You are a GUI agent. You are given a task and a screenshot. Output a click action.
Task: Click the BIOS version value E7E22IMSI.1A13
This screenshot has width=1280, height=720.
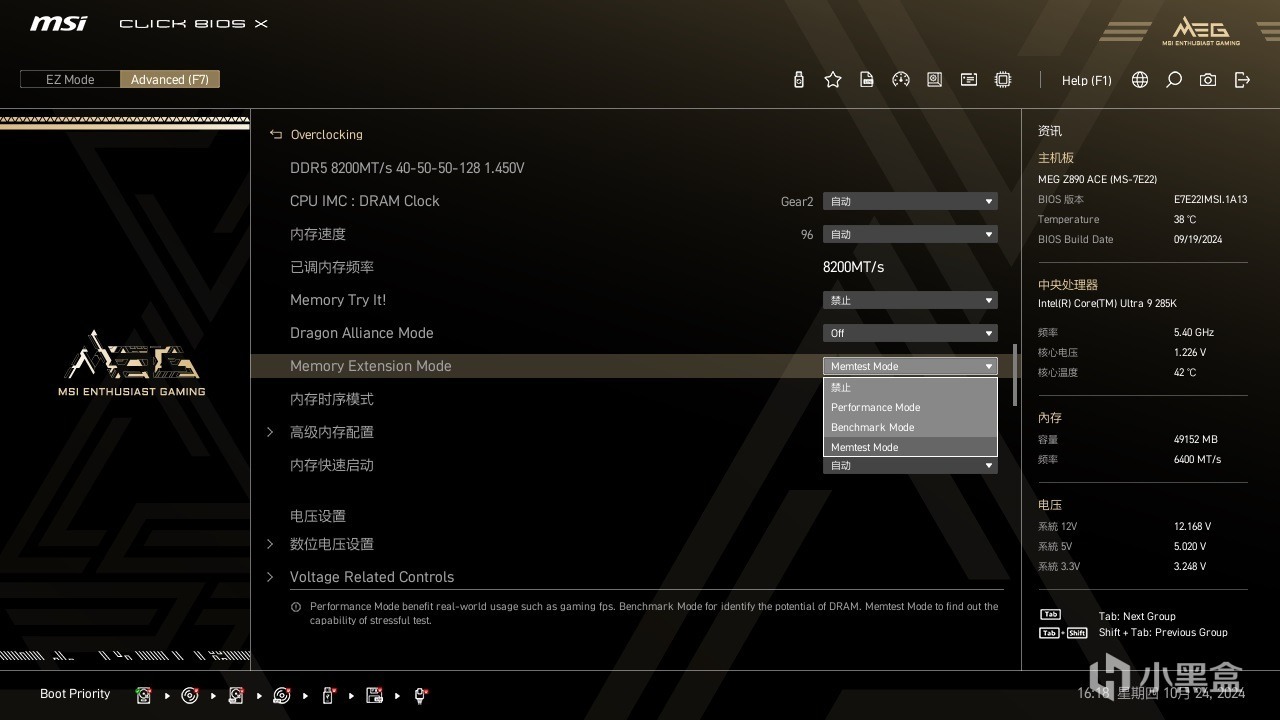click(1210, 199)
